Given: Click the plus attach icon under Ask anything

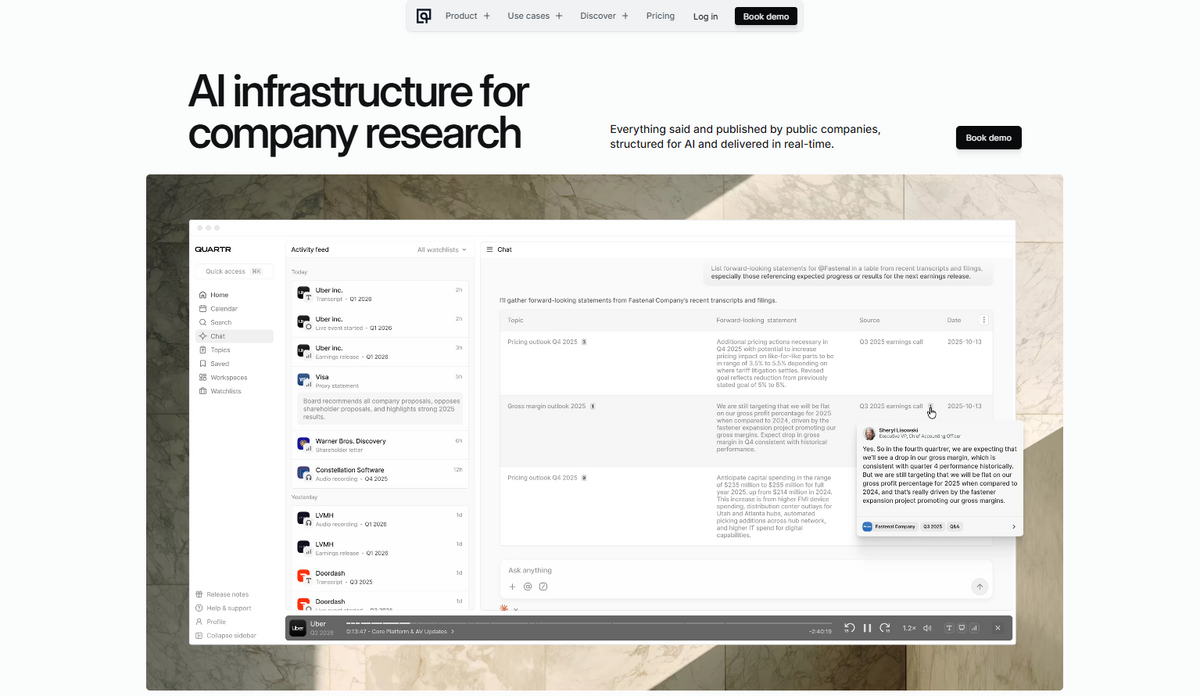Looking at the screenshot, I should 513,587.
